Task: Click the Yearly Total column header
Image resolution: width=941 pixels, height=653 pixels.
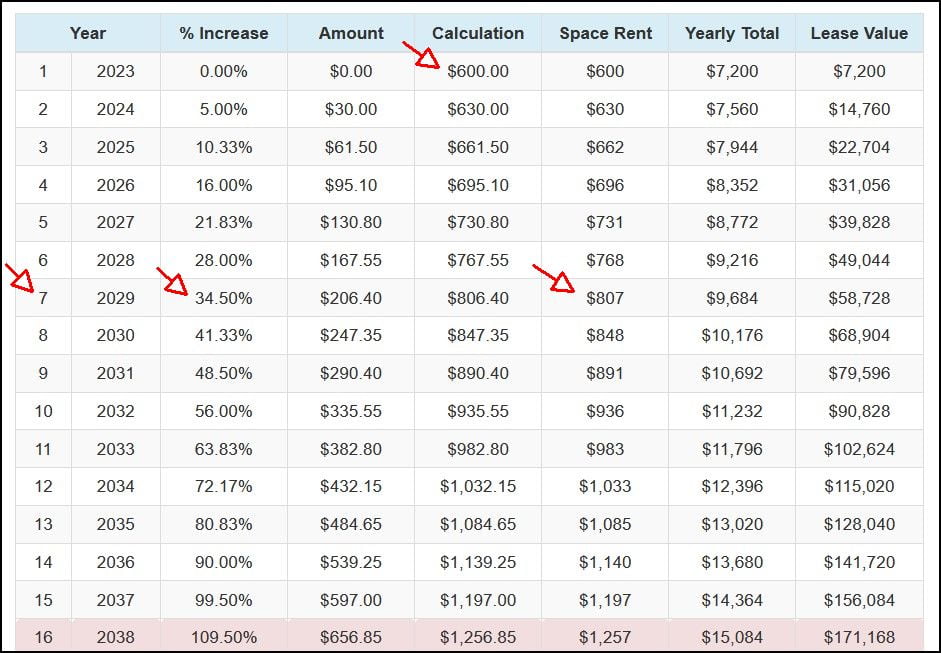Action: [x=732, y=33]
